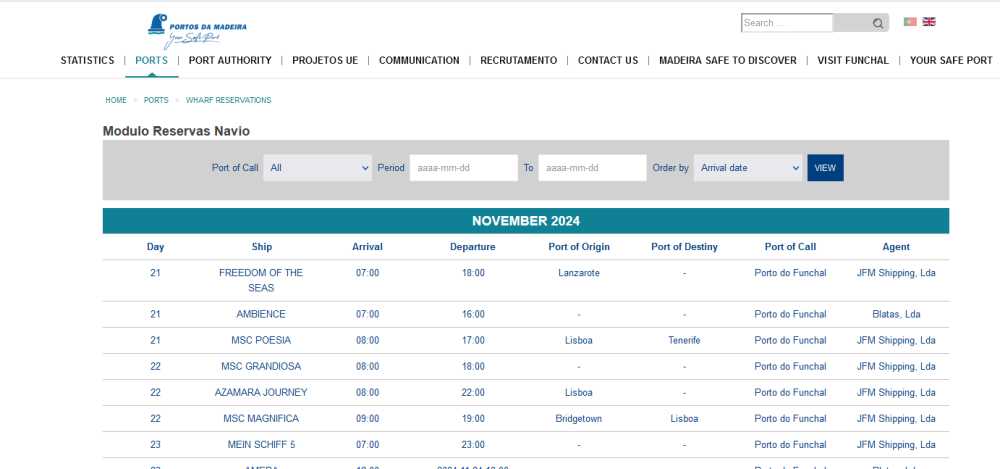Switch language with the Portuguese flag
The image size is (1000, 469).
pyautogui.click(x=910, y=22)
